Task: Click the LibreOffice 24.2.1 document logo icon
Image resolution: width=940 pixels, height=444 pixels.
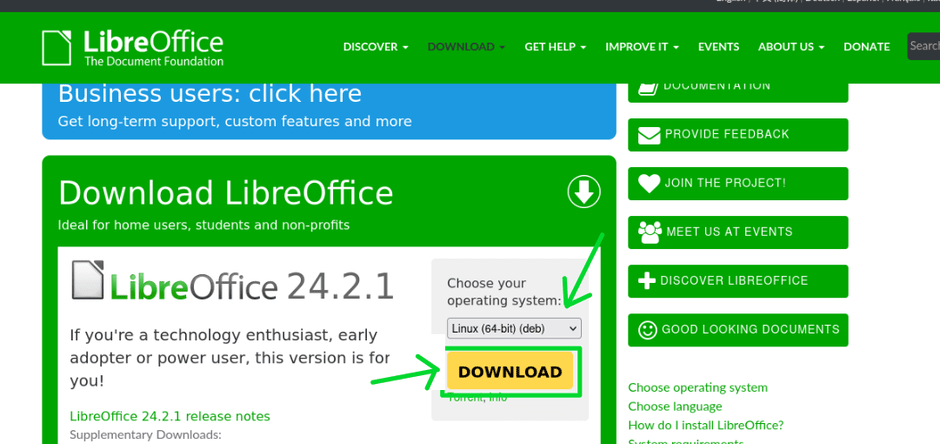Action: tap(88, 280)
